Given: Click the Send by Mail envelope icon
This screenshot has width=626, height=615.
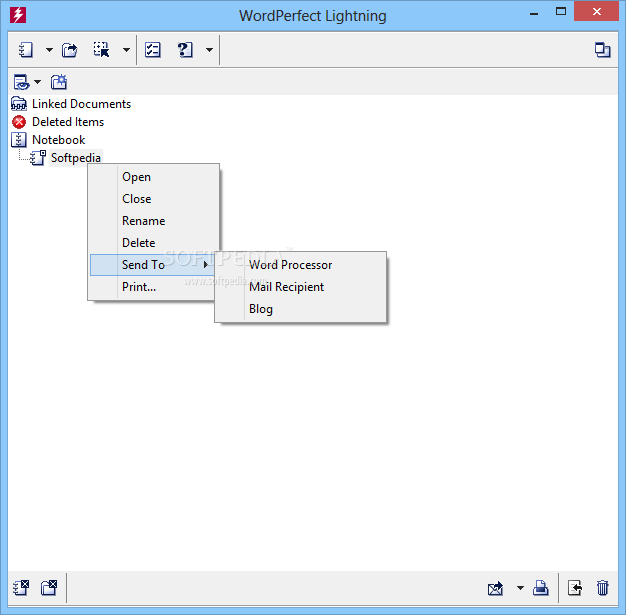Looking at the screenshot, I should [495, 588].
